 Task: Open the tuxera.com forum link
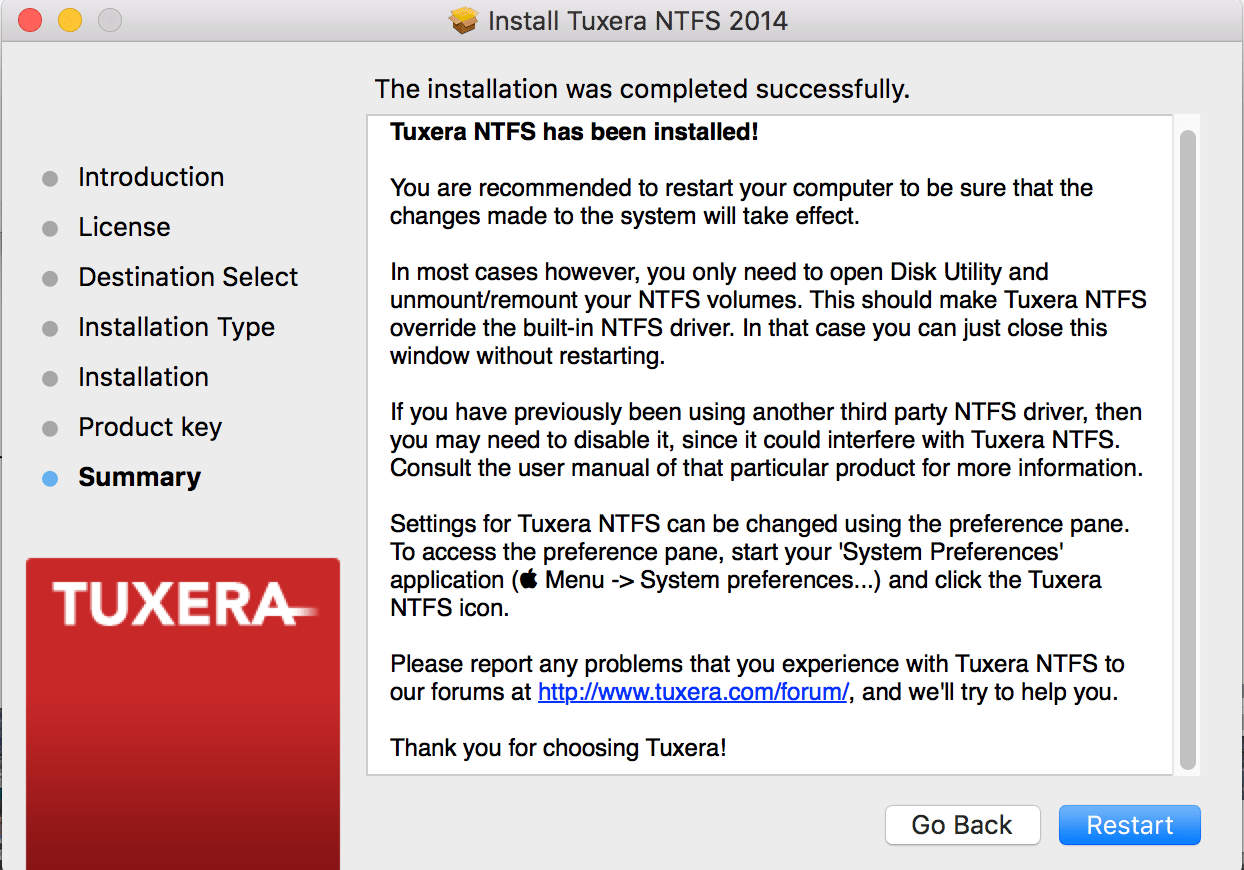(x=693, y=691)
